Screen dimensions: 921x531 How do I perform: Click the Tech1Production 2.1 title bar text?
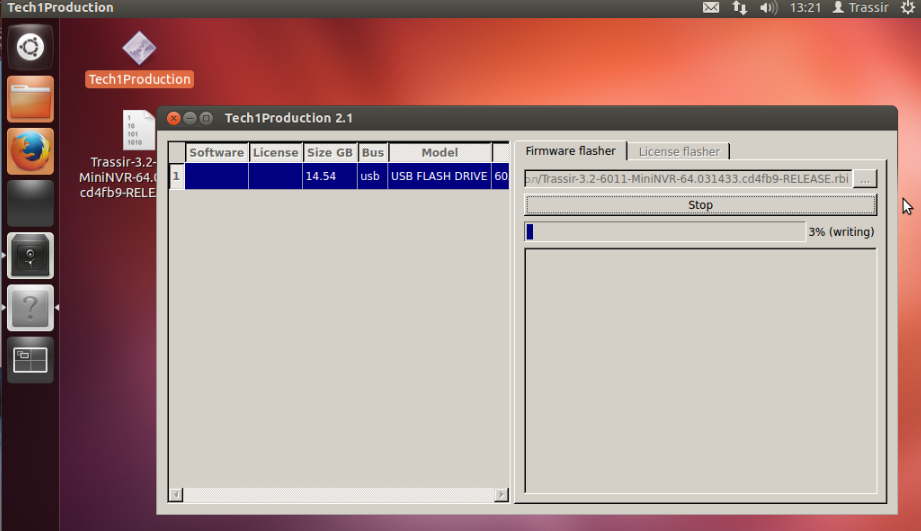coord(288,118)
